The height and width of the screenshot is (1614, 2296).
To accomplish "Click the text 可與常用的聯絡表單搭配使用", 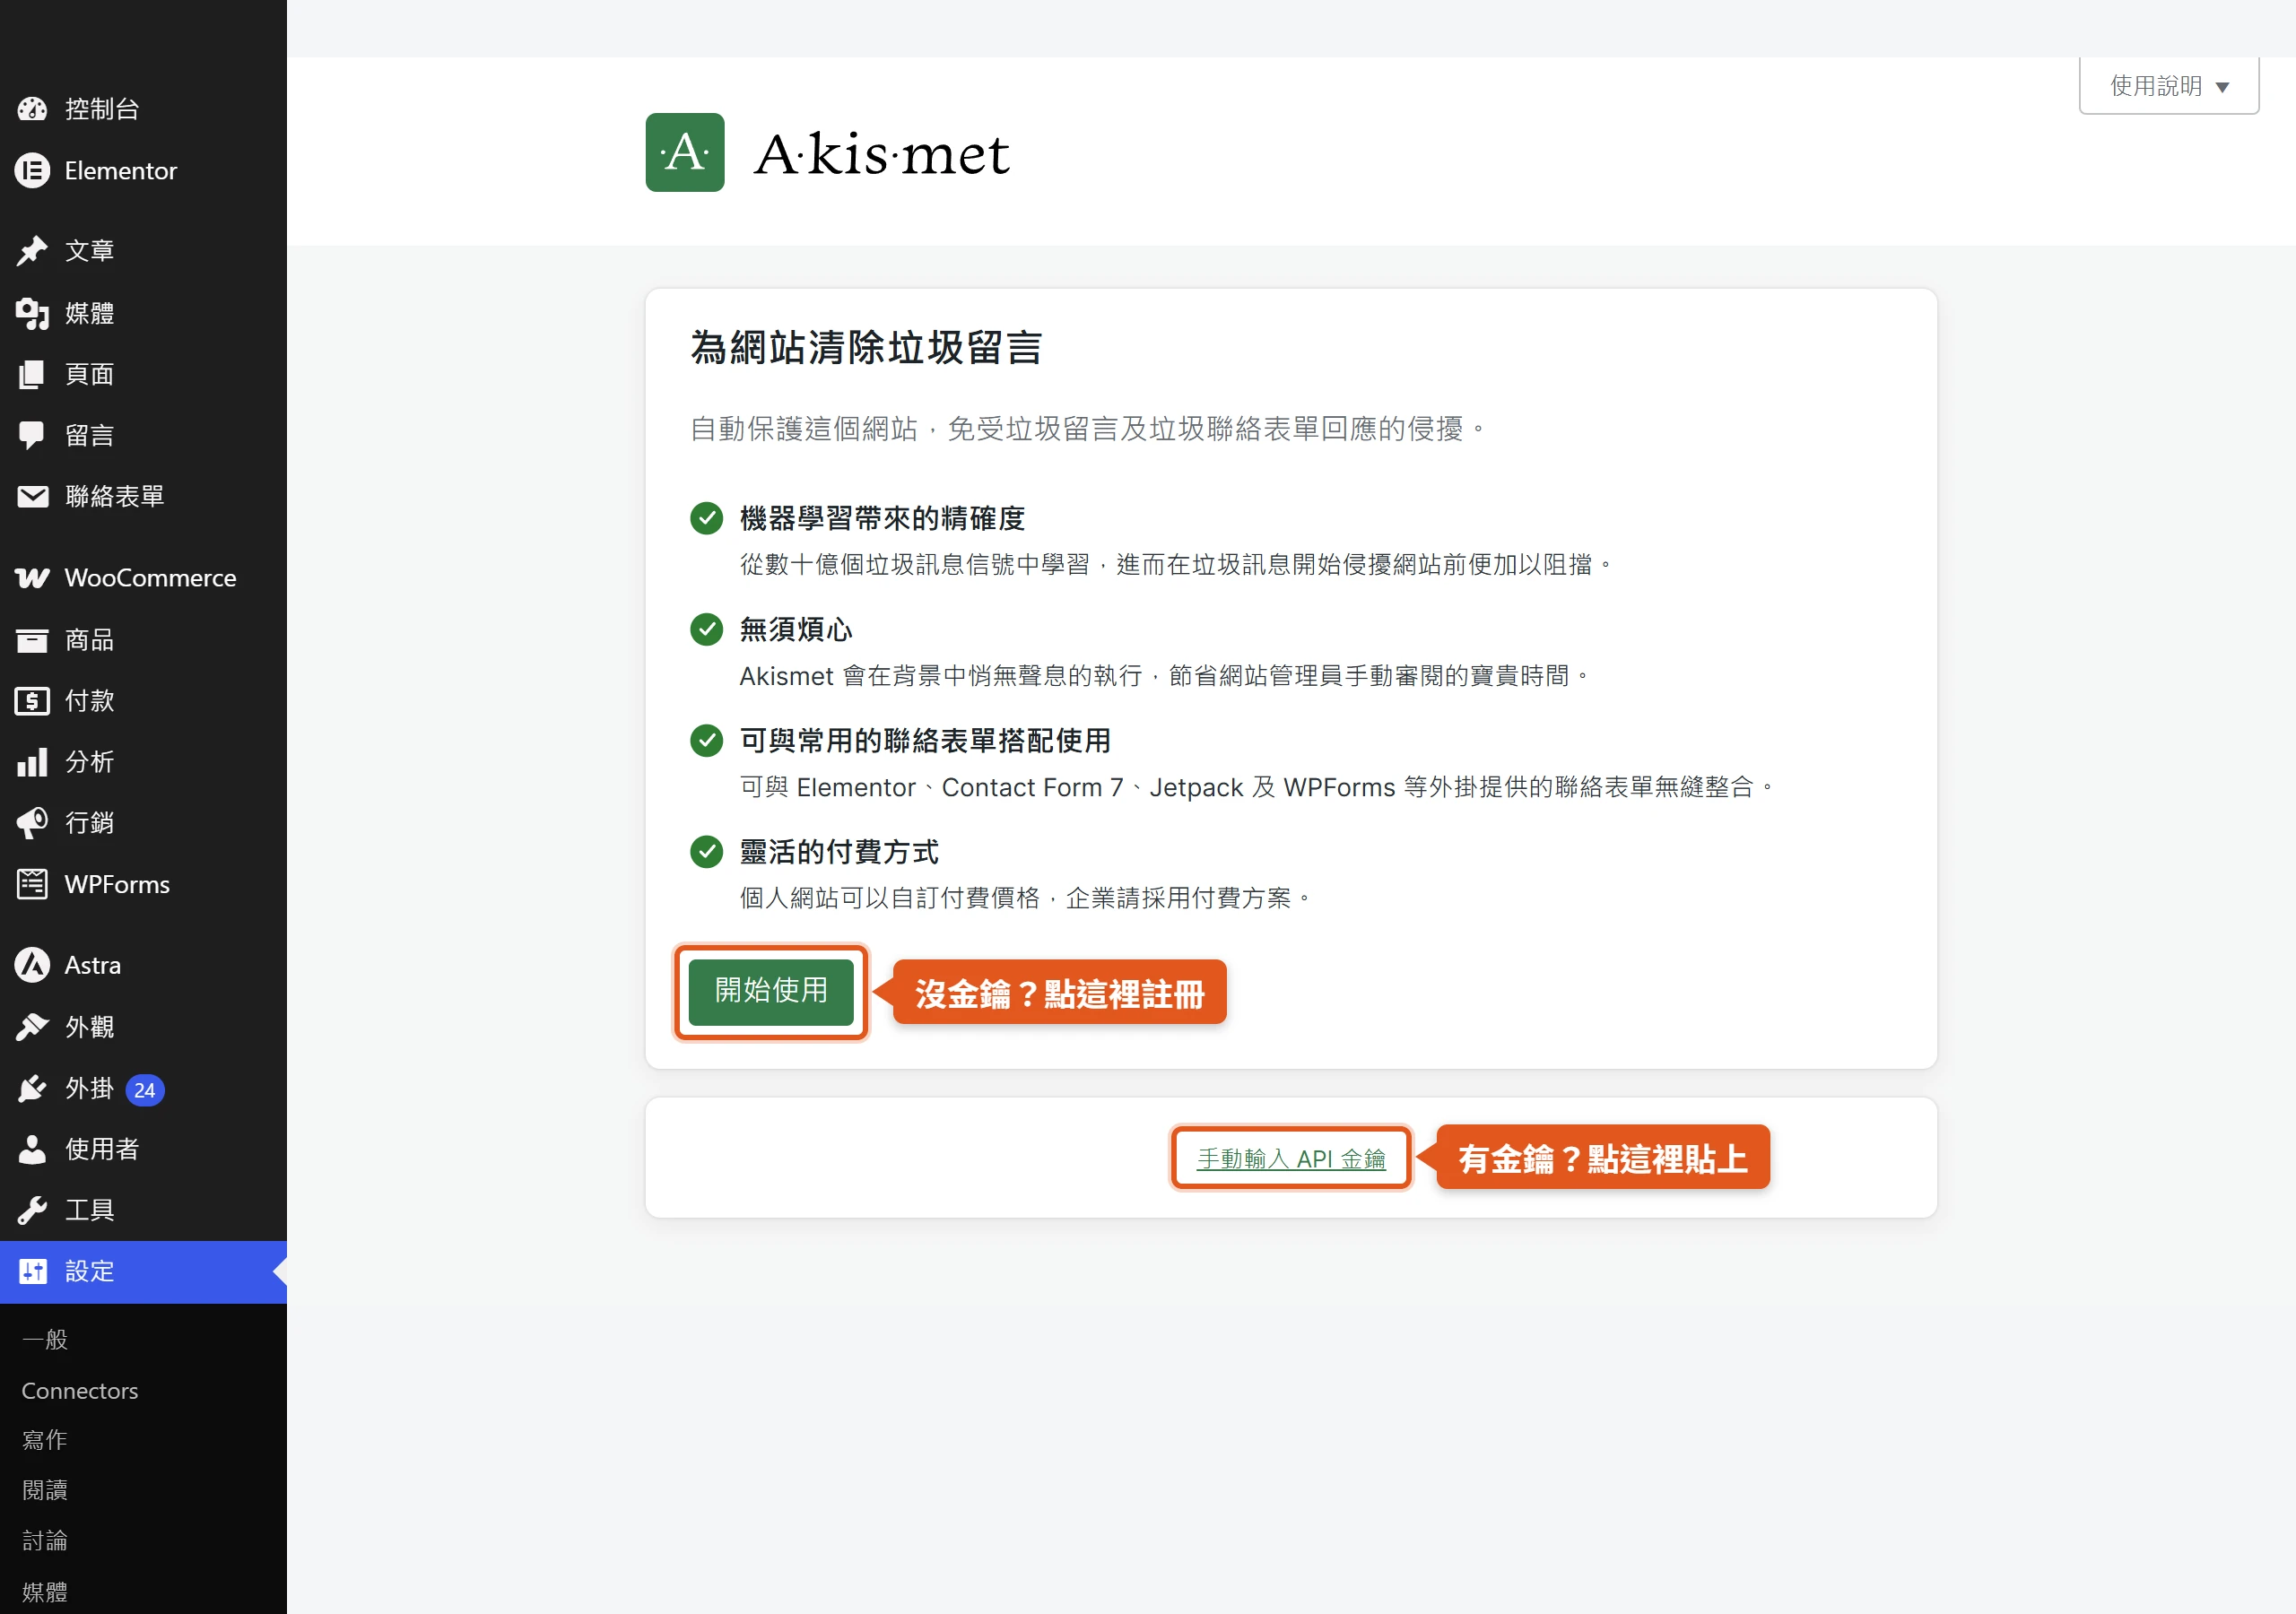I will [925, 740].
